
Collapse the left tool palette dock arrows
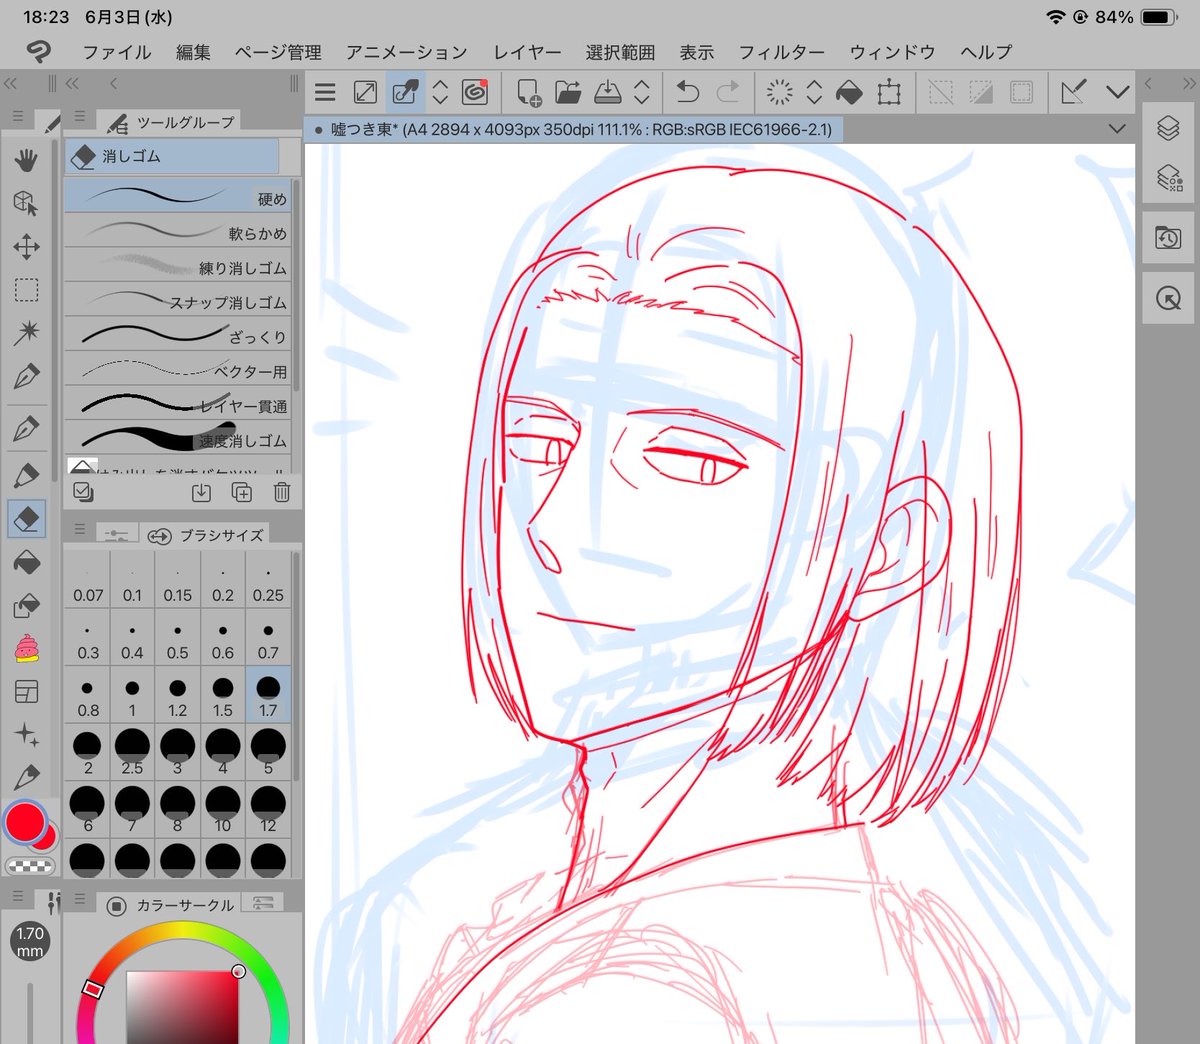tap(10, 84)
